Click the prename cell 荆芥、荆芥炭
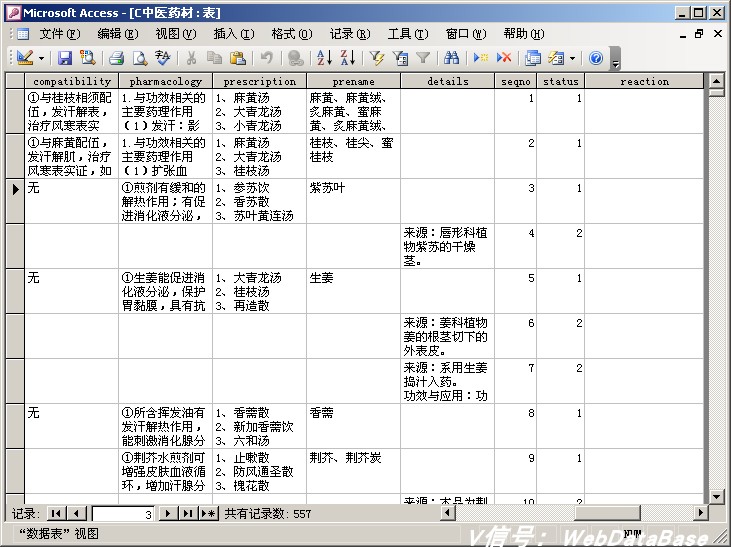This screenshot has width=731, height=547. [353, 471]
